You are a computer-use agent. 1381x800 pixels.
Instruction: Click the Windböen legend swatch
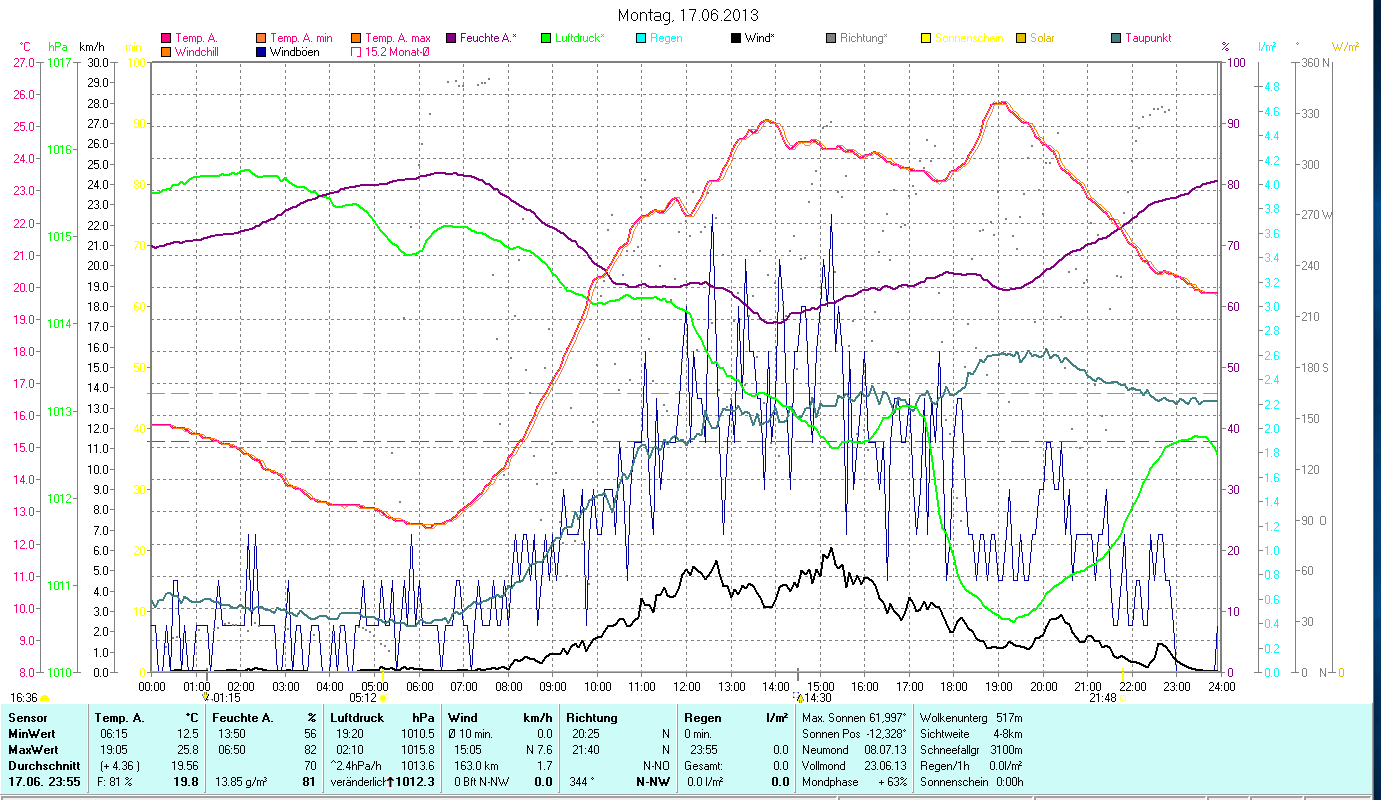coord(260,52)
